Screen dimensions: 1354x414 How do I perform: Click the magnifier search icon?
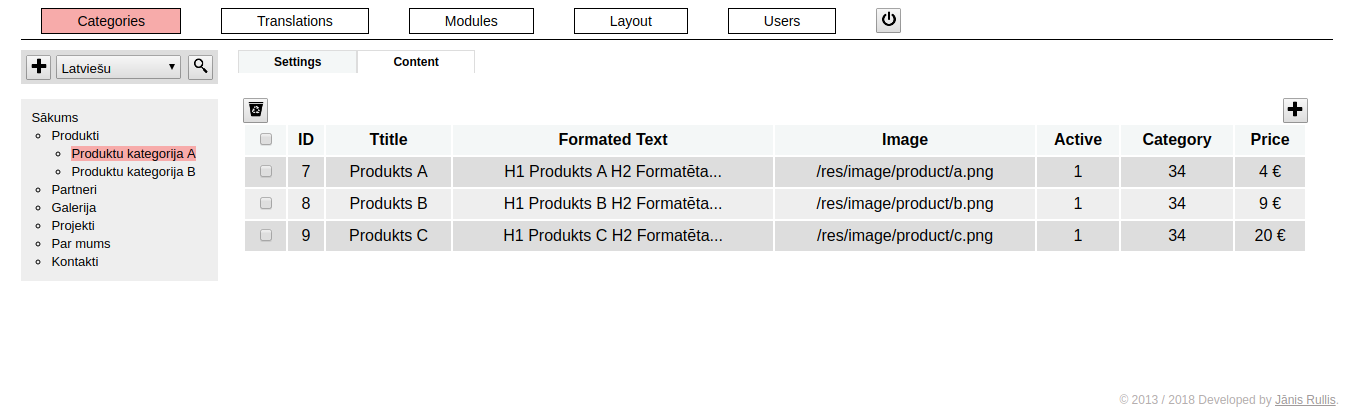click(x=201, y=67)
